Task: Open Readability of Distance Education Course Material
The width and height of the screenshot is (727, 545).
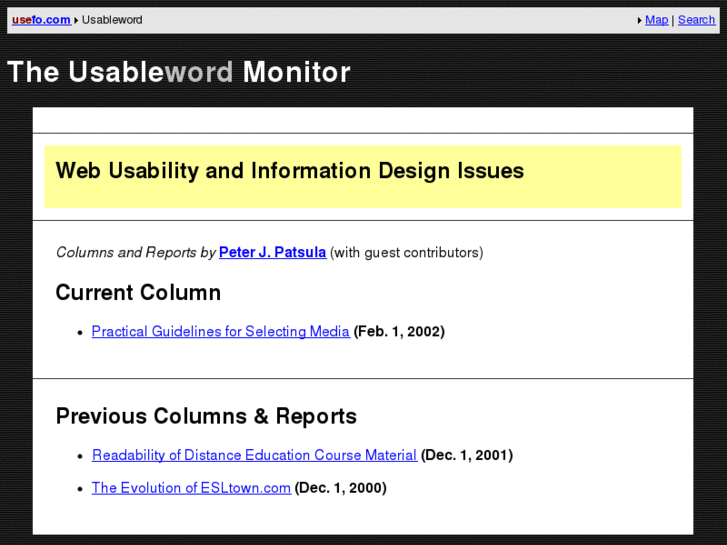Action: pyautogui.click(x=255, y=455)
